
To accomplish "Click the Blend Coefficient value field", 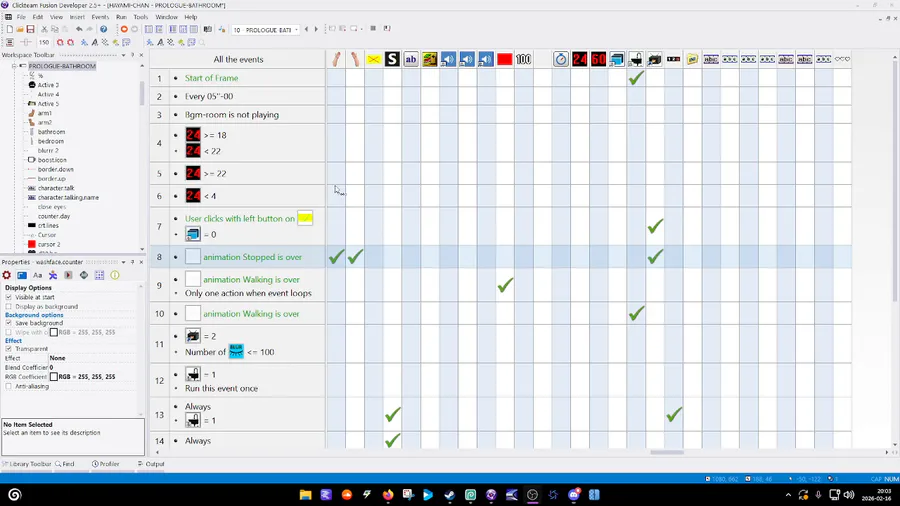I will coord(92,367).
